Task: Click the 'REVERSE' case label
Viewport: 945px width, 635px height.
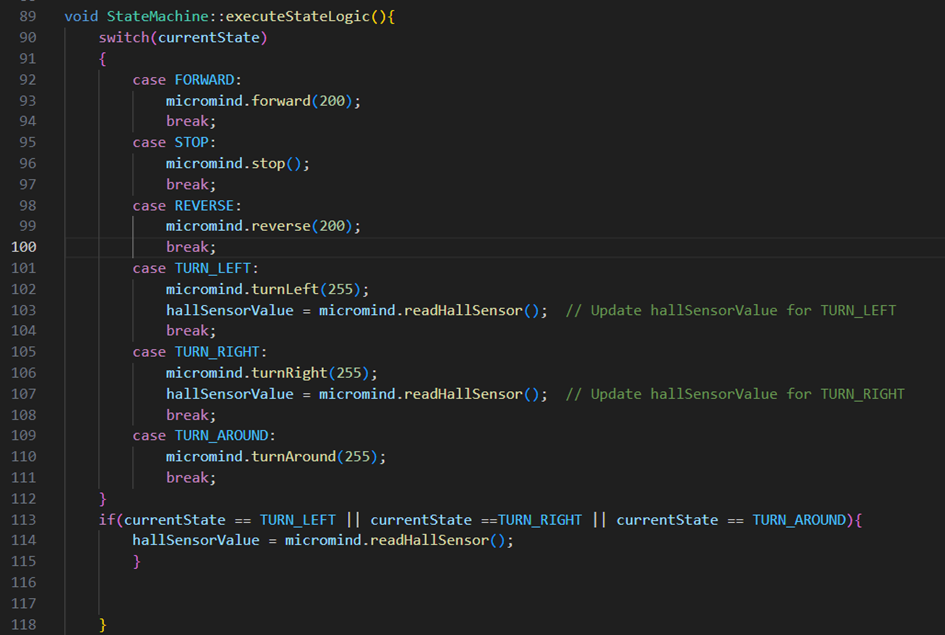Action: point(204,205)
